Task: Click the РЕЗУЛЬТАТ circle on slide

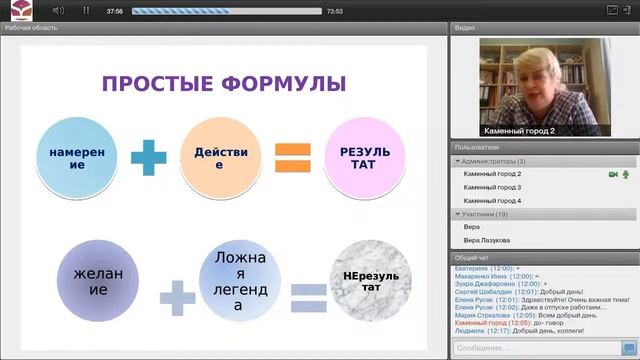Action: [365, 158]
